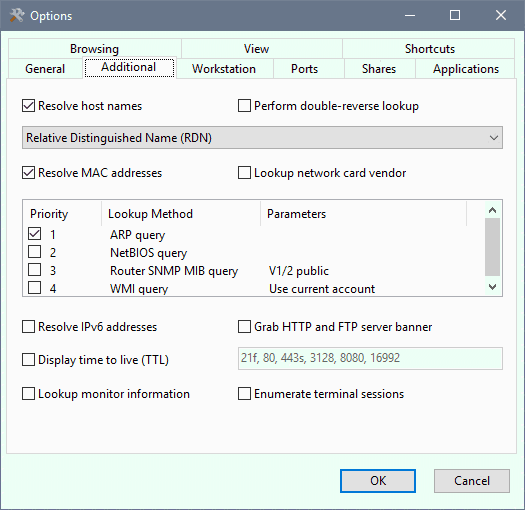Select the ARP query row text

138,235
